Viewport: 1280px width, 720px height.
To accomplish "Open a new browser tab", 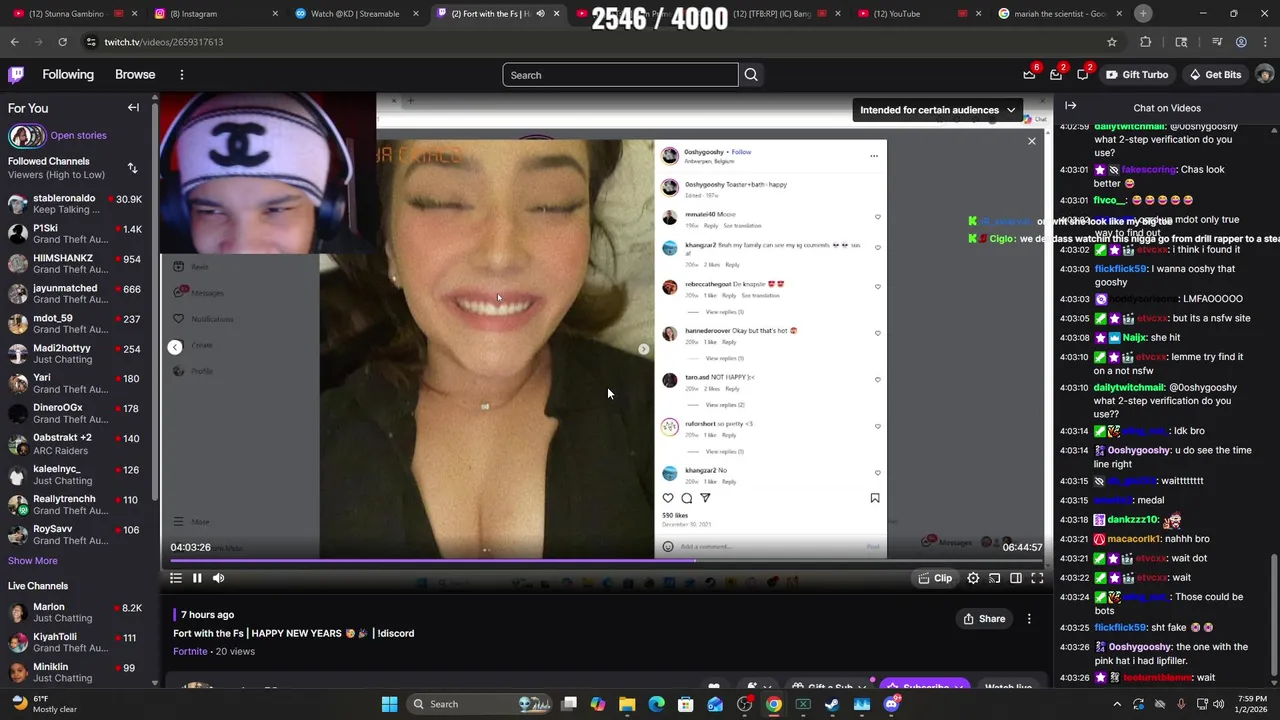I will coord(1143,13).
